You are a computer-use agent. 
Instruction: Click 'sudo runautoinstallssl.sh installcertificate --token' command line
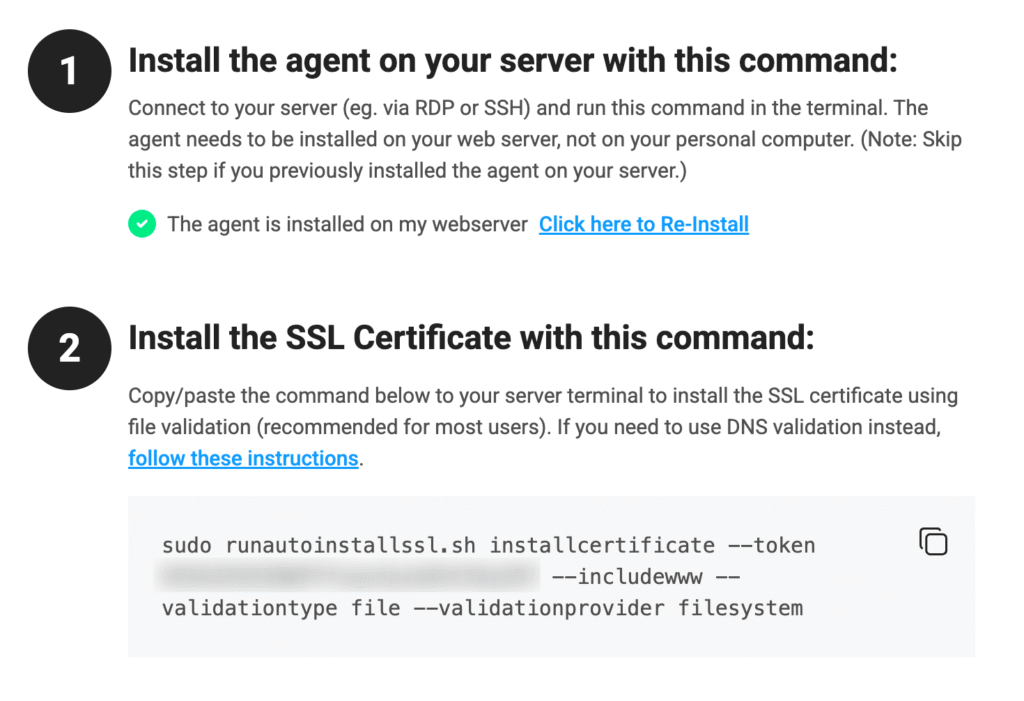(x=488, y=545)
